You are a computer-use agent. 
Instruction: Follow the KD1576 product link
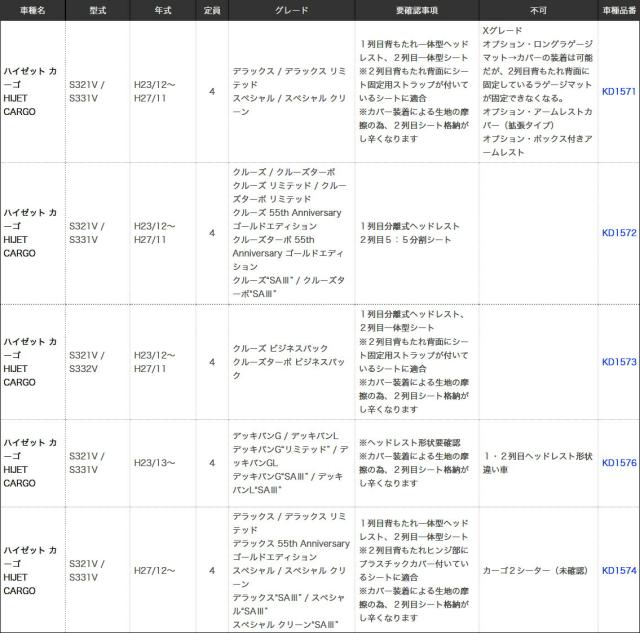tap(619, 462)
